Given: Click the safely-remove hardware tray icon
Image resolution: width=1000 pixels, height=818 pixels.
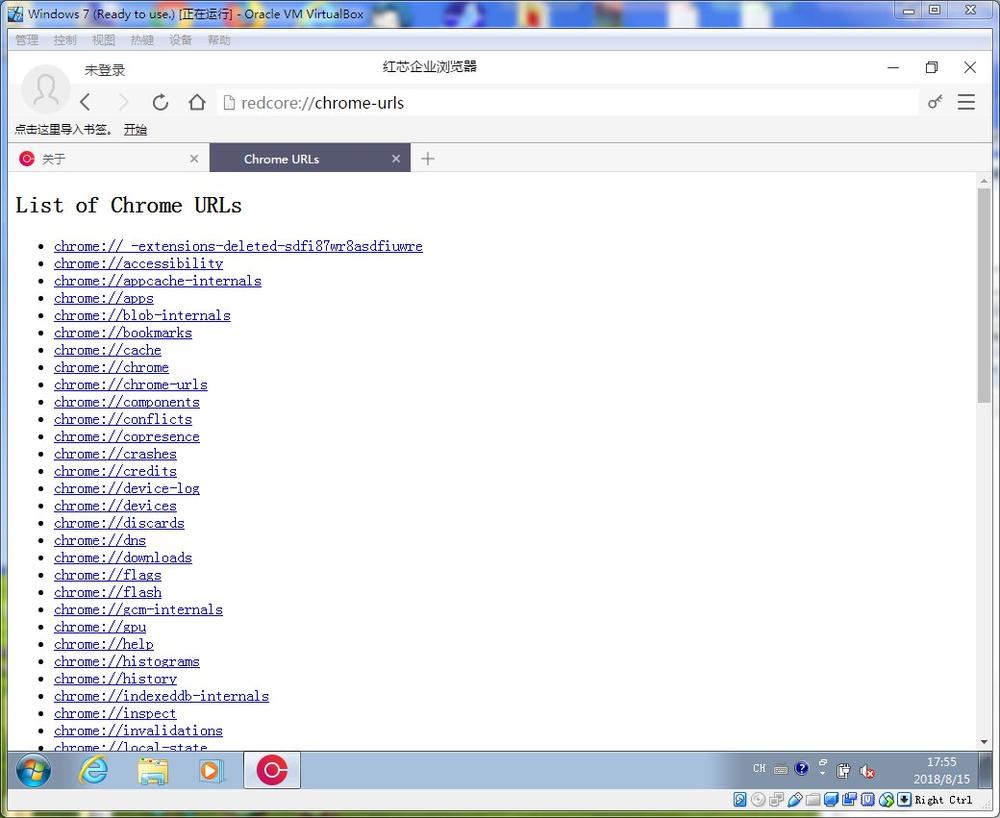Looking at the screenshot, I should coord(843,770).
